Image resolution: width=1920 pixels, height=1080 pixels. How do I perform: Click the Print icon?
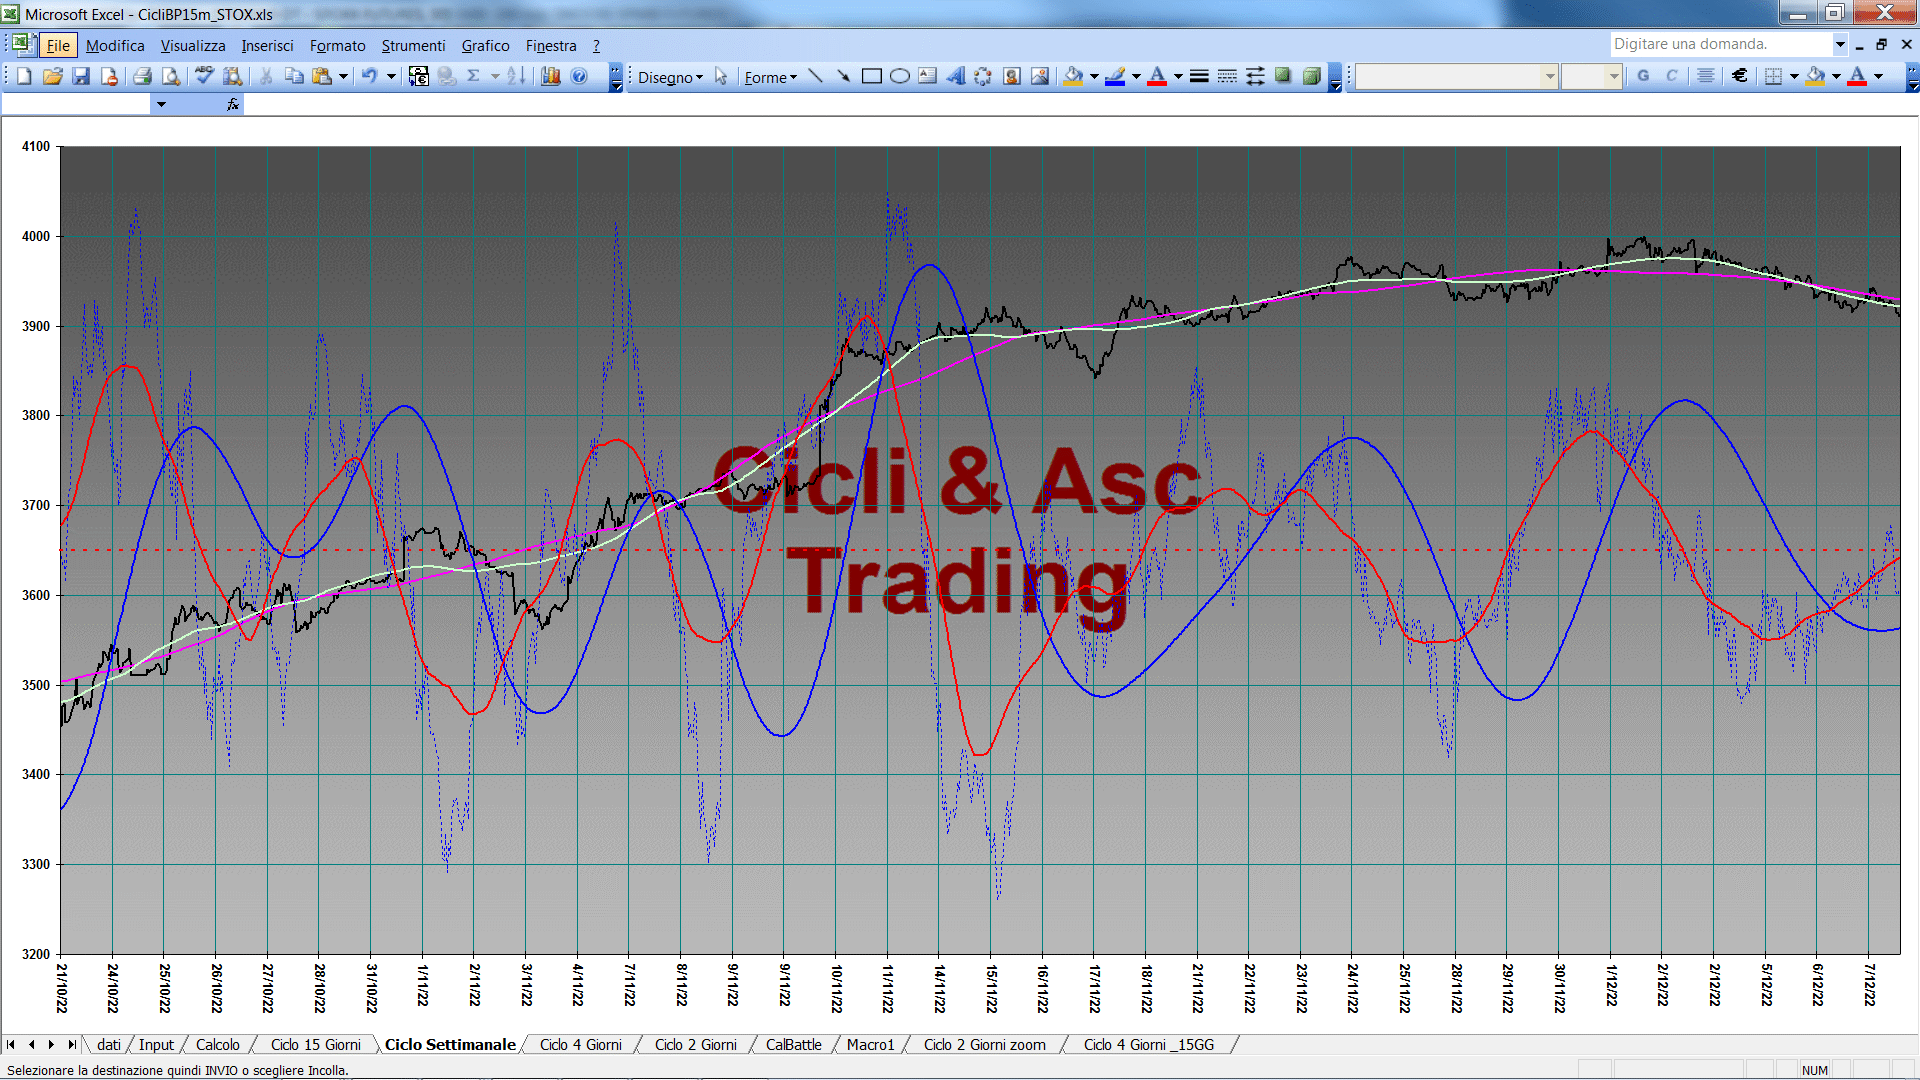tap(142, 76)
